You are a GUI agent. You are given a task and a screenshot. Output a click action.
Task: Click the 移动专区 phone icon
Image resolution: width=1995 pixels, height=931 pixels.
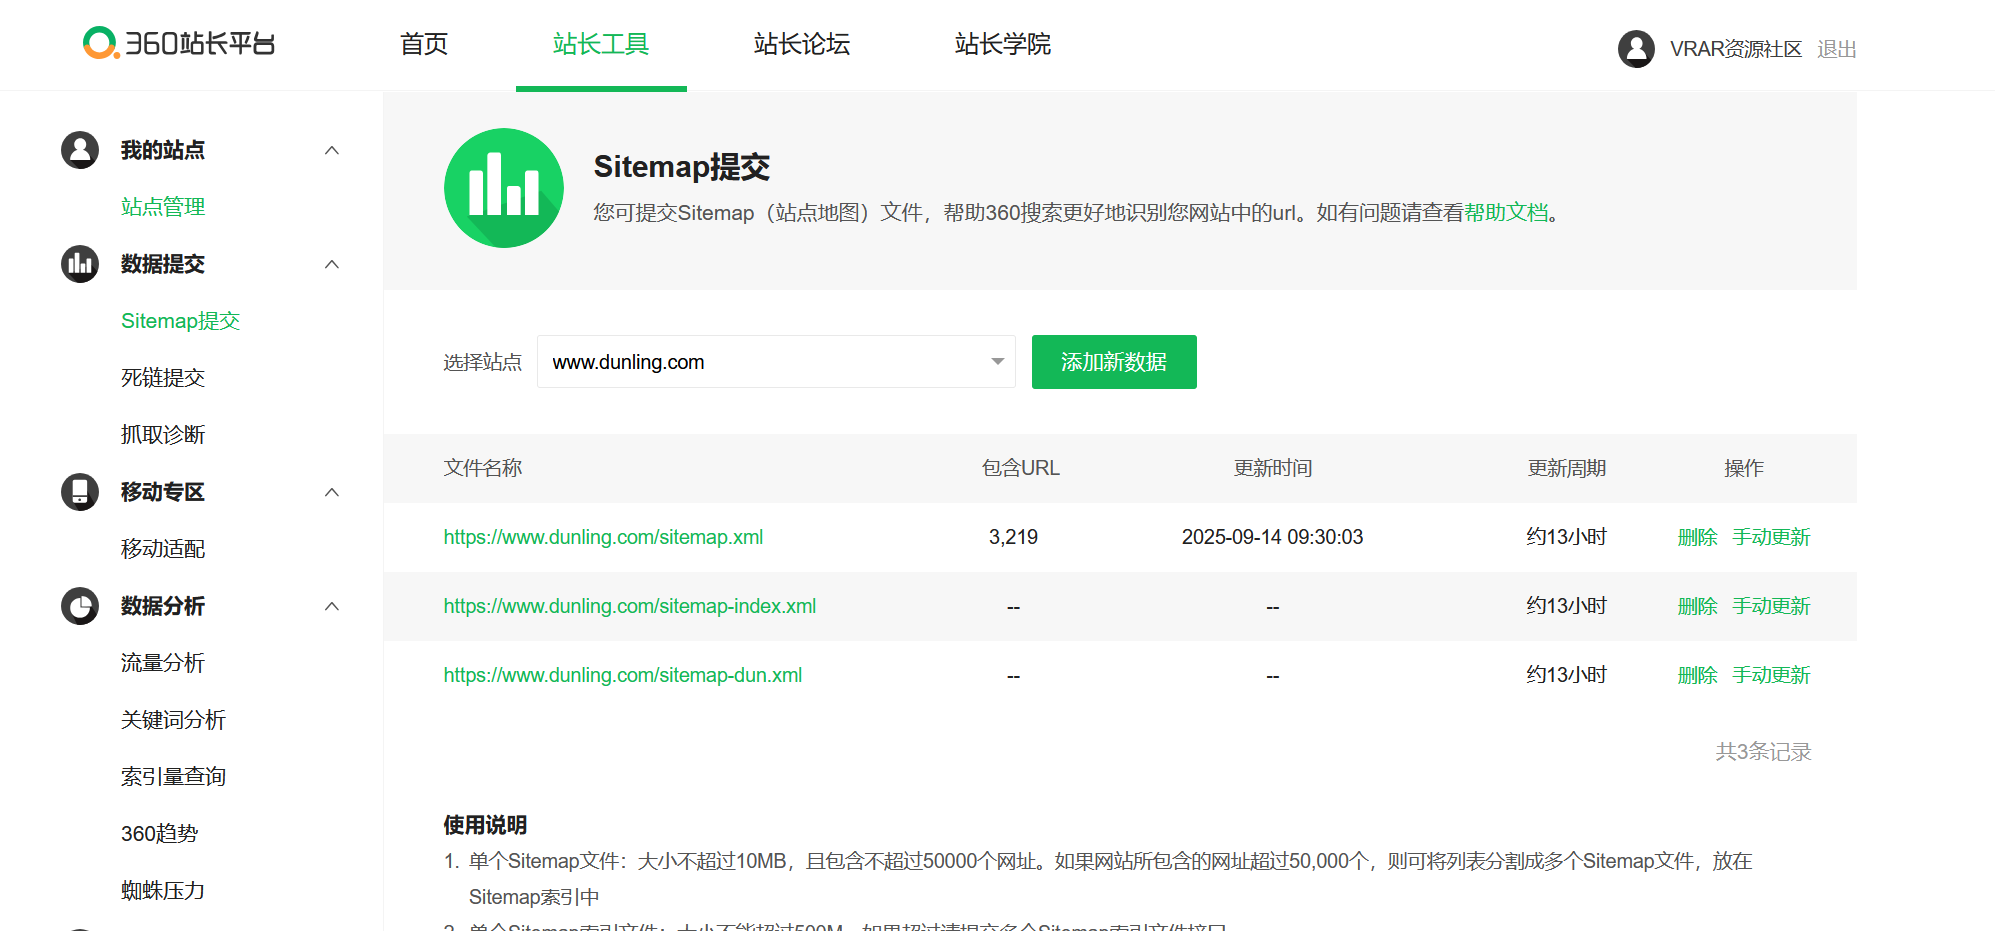(x=80, y=492)
